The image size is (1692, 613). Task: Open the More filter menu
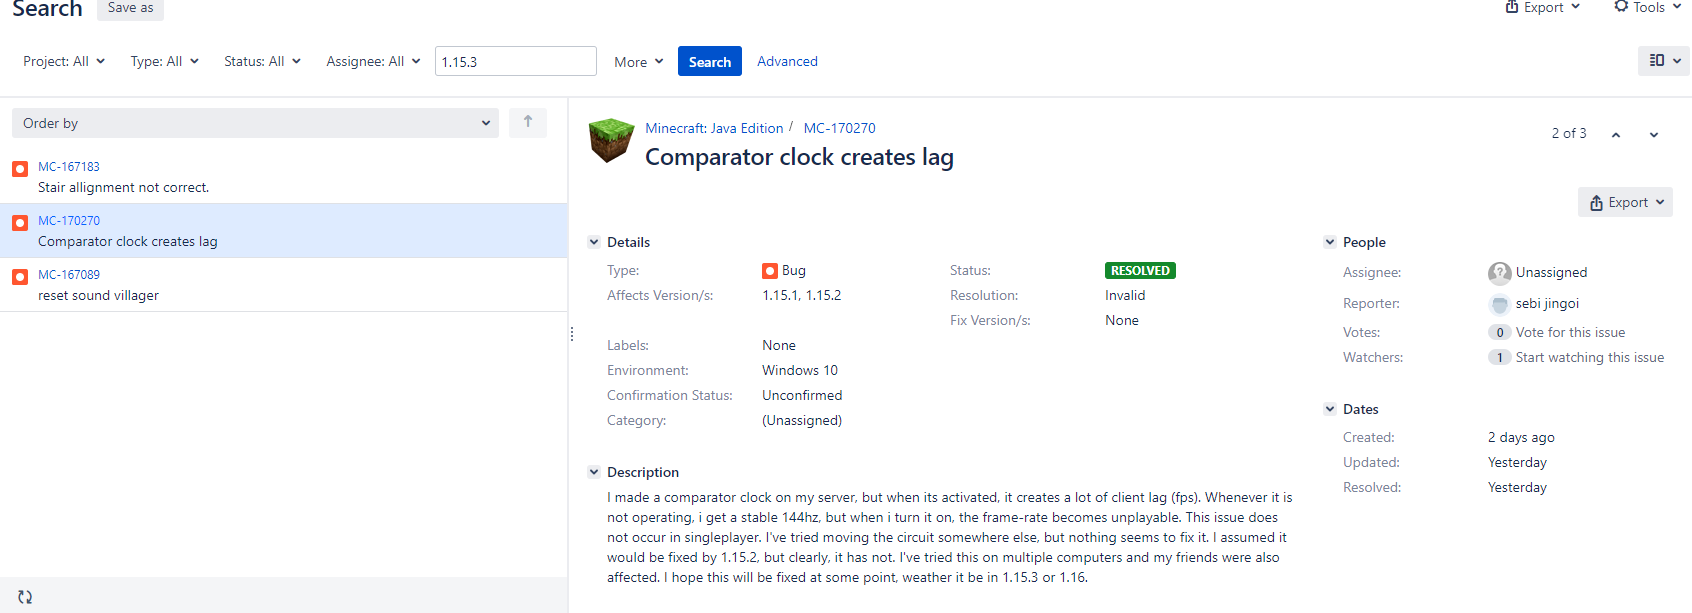coord(638,62)
